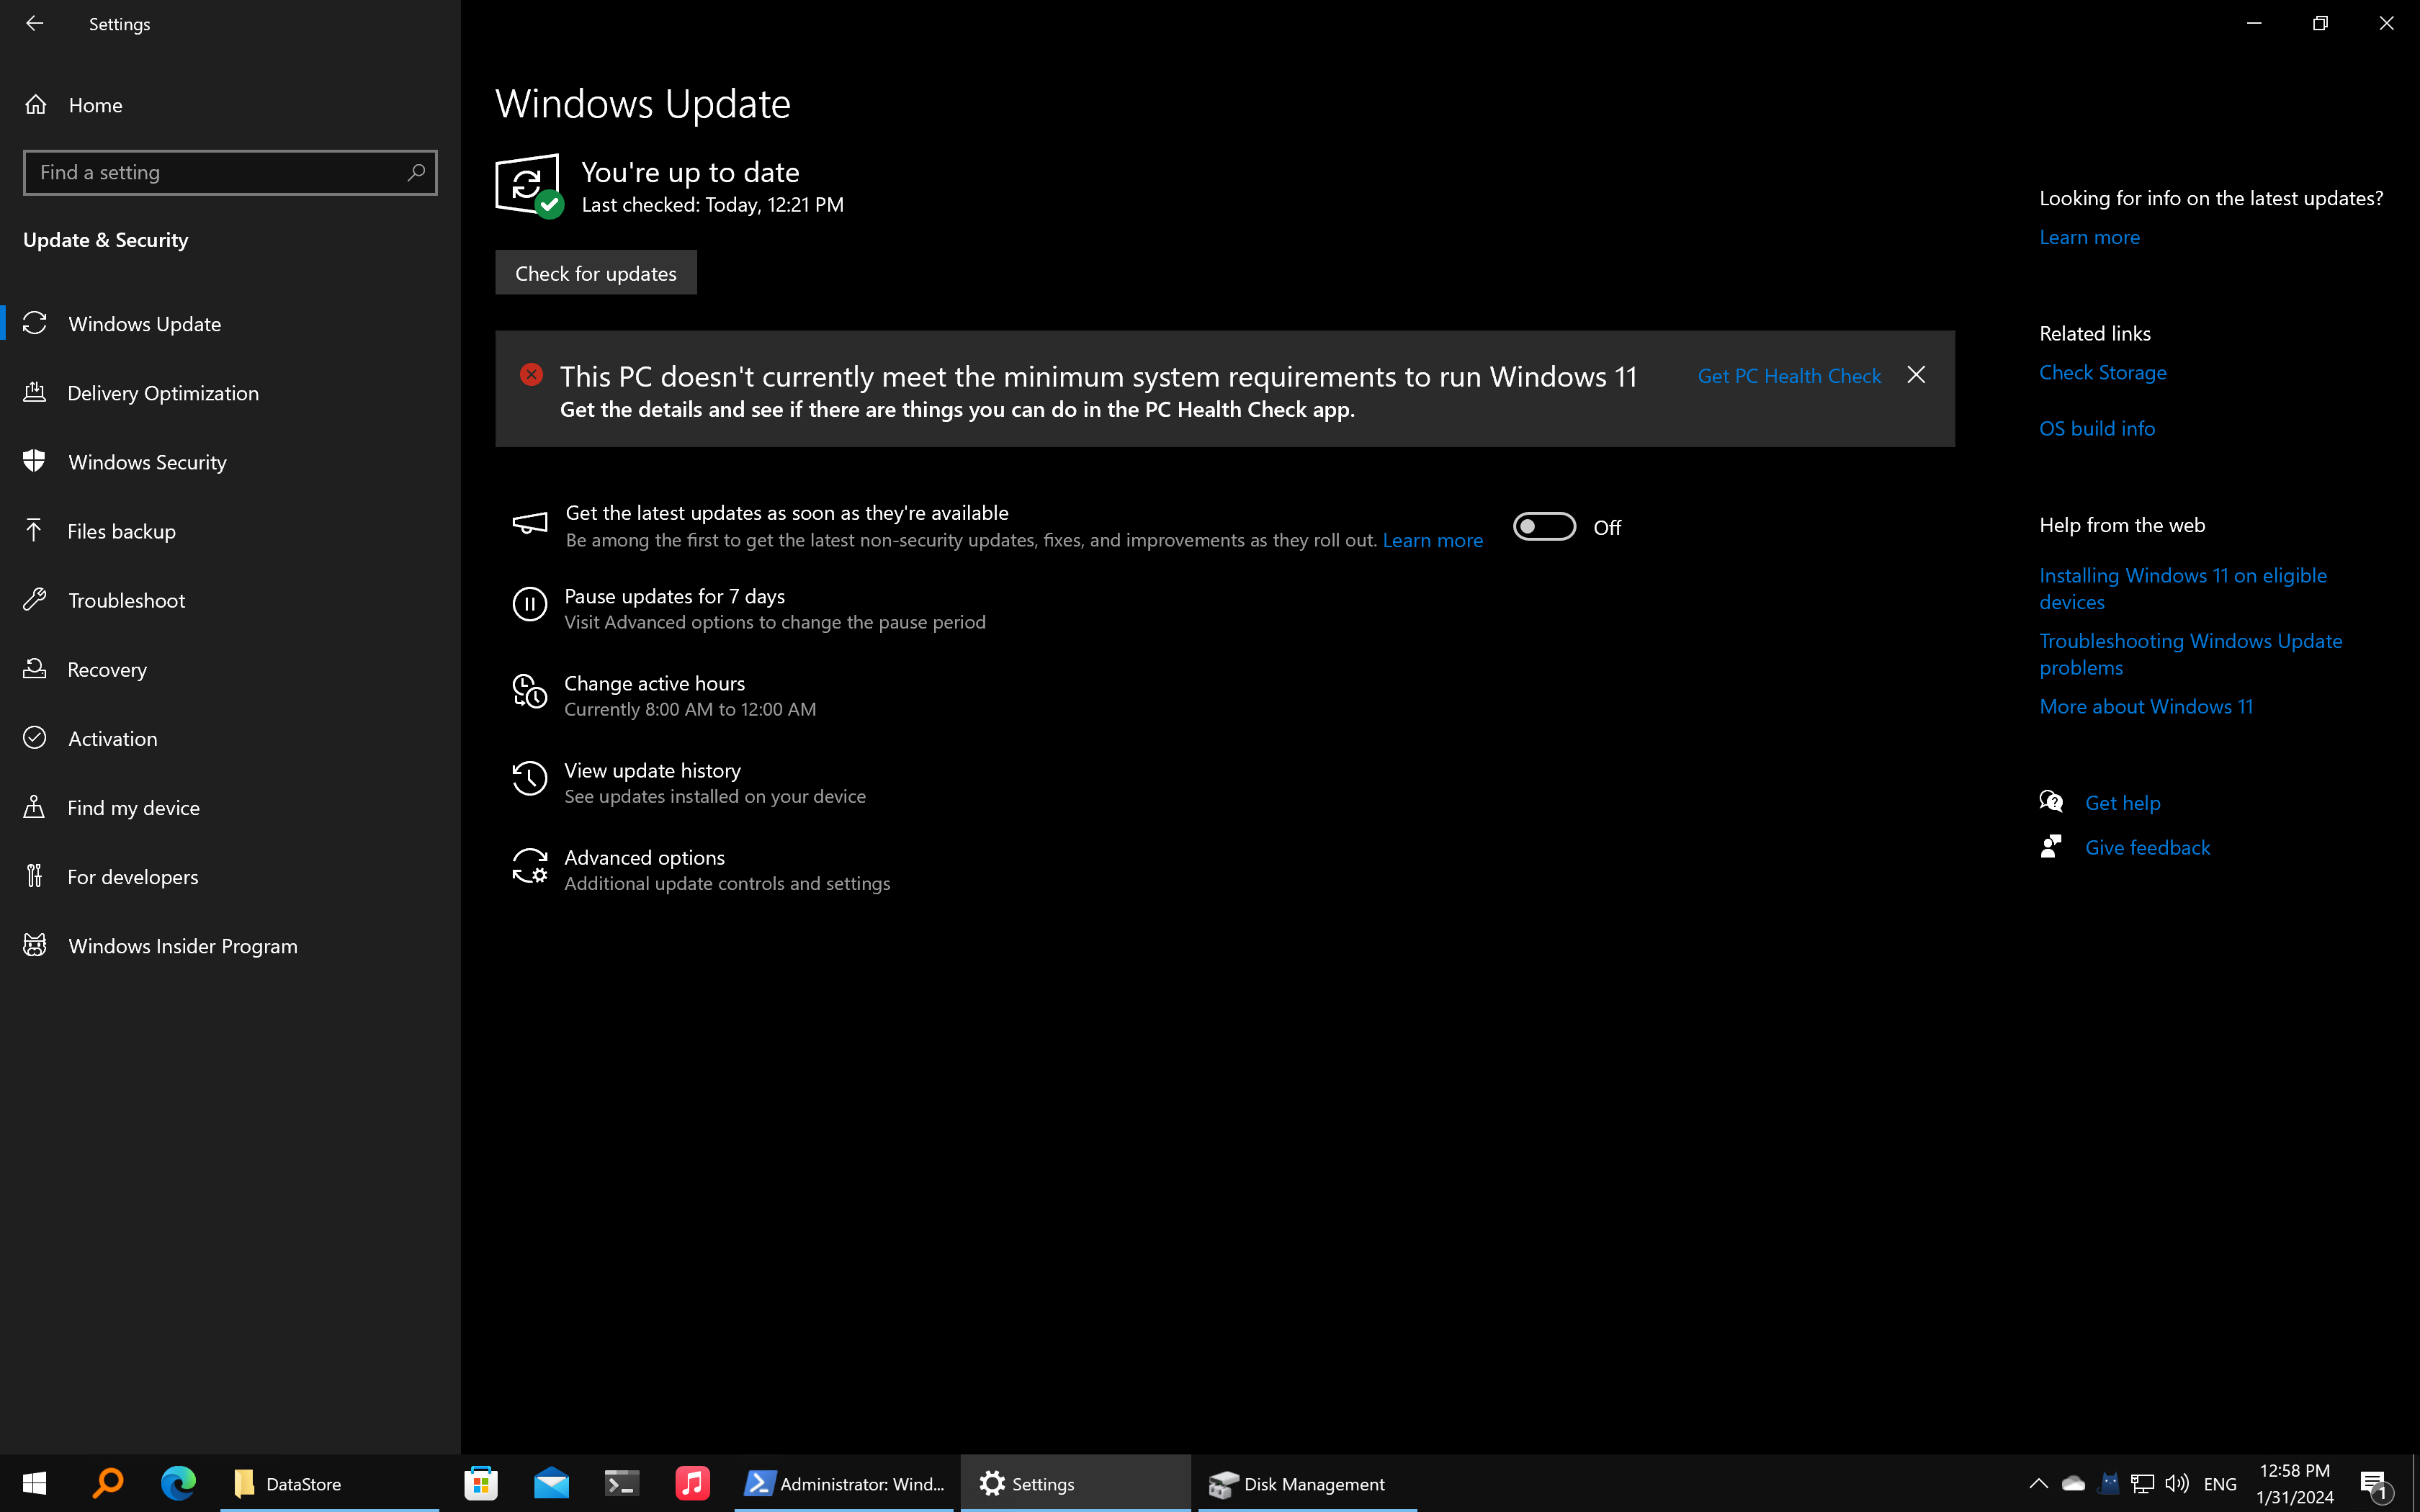Image resolution: width=2420 pixels, height=1512 pixels.
Task: Launch Microsoft Store from the taskbar
Action: click(480, 1483)
